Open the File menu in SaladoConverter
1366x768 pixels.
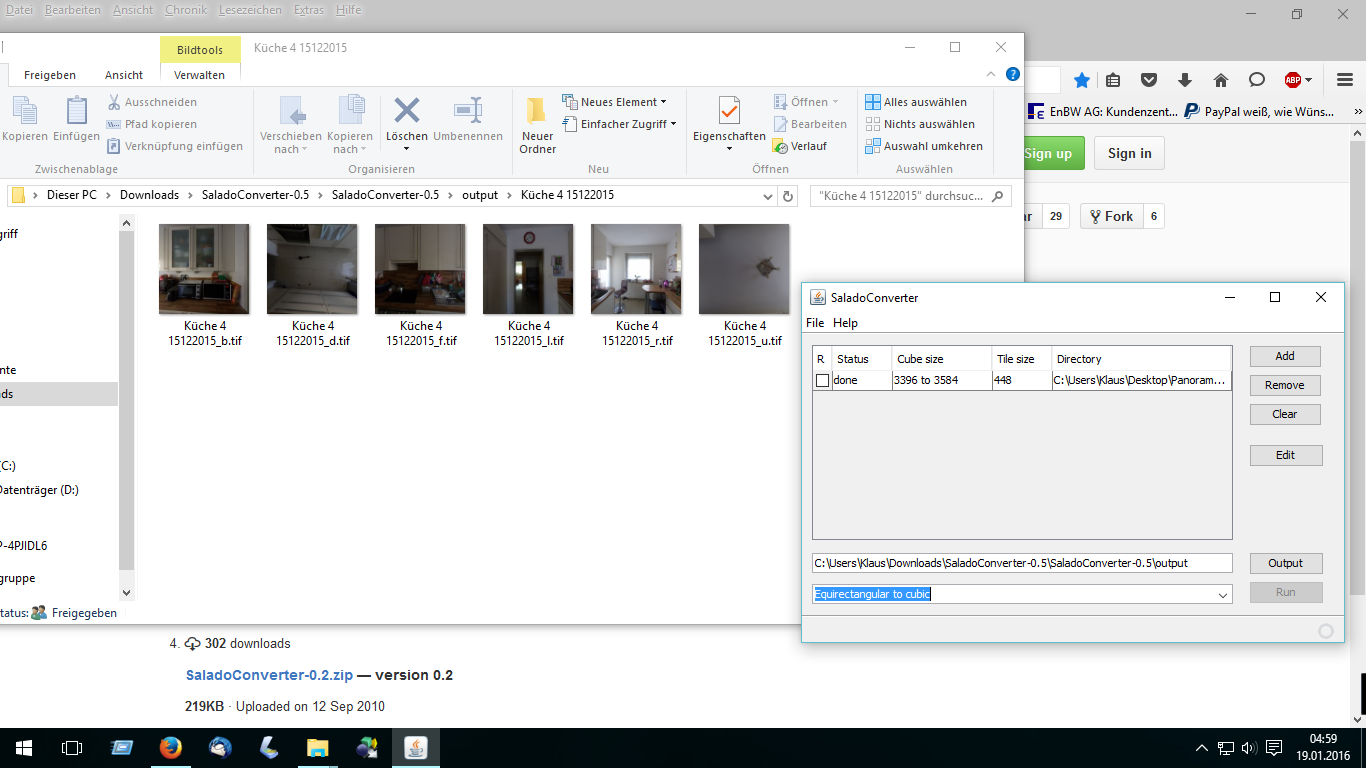(815, 323)
